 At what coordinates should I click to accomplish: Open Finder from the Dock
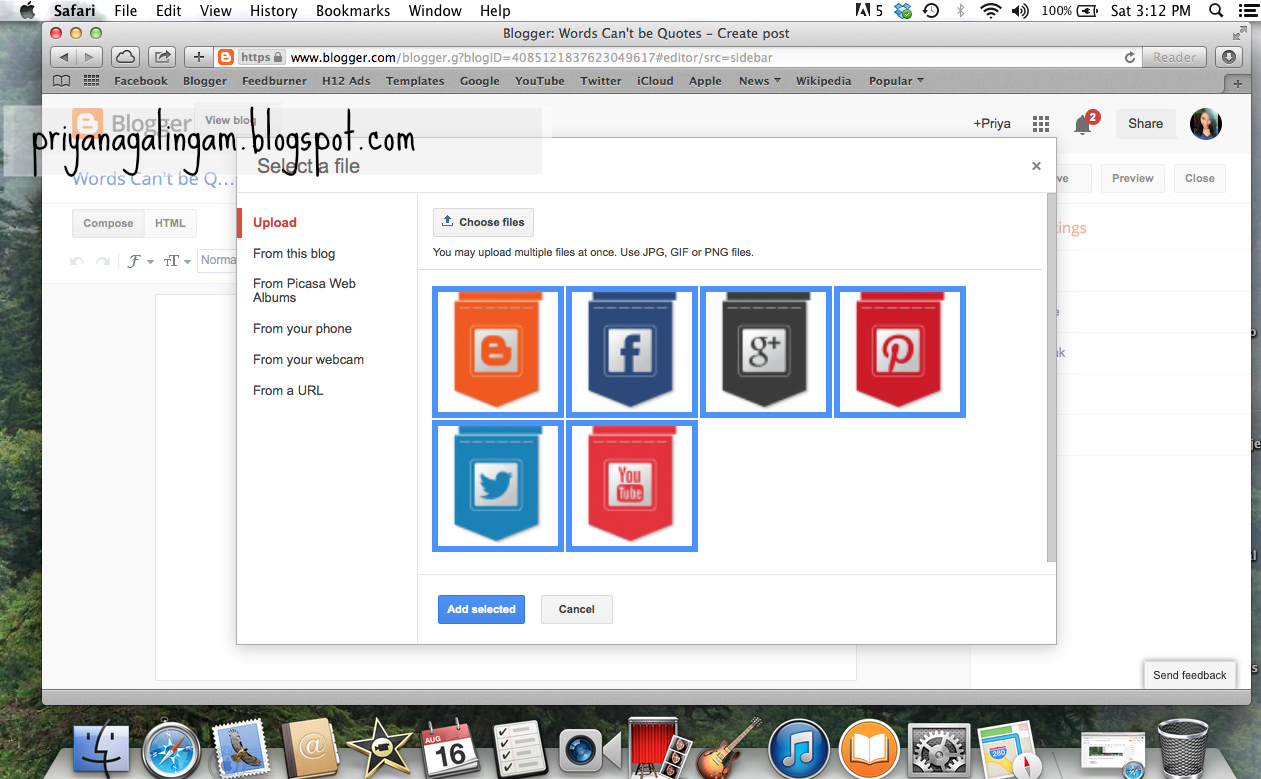click(101, 750)
